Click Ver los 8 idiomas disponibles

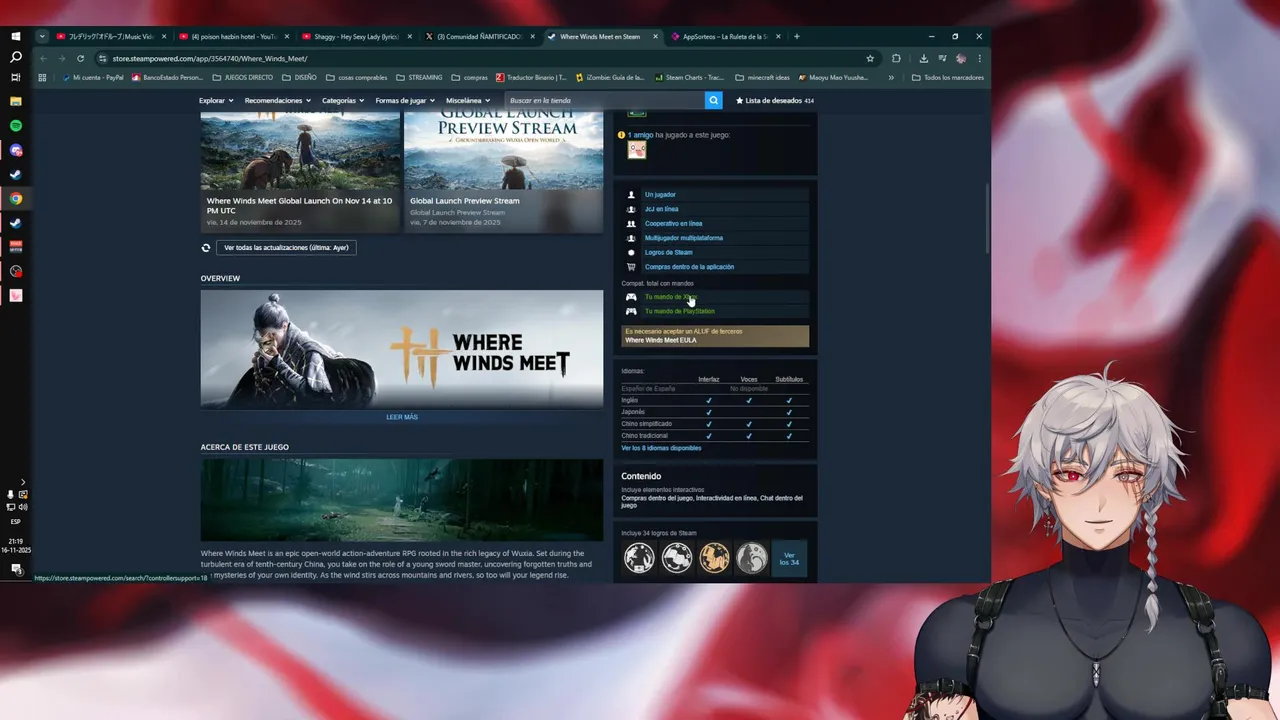pyautogui.click(x=661, y=448)
